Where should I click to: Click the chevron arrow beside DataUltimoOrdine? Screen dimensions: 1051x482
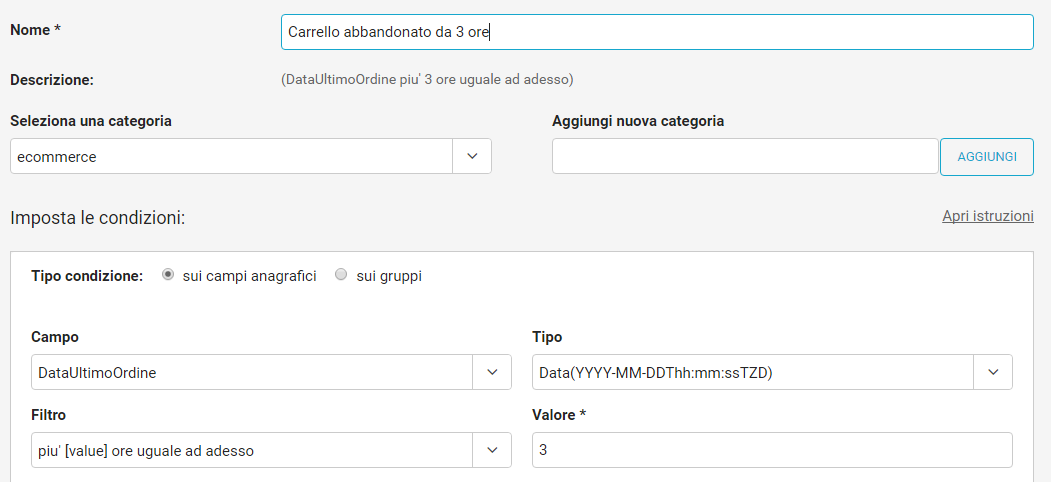[491, 372]
